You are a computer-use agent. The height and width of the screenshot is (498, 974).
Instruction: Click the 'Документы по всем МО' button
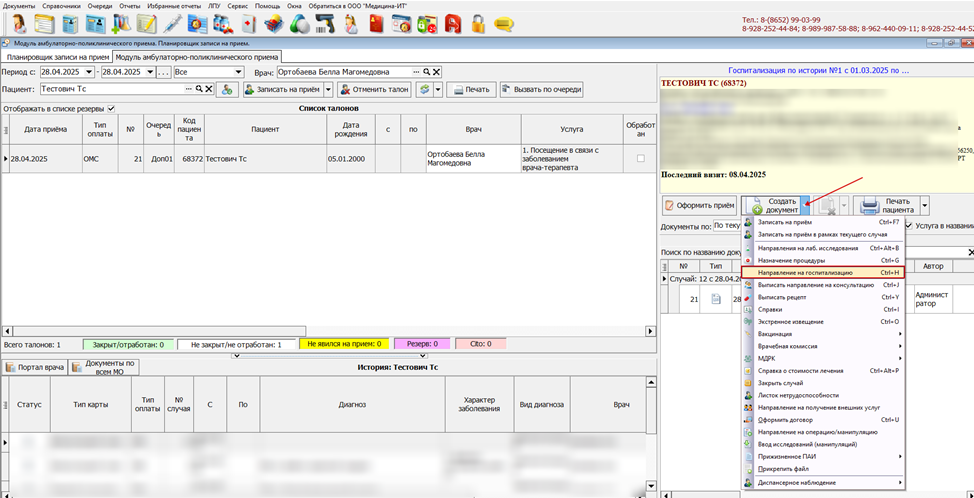104,367
